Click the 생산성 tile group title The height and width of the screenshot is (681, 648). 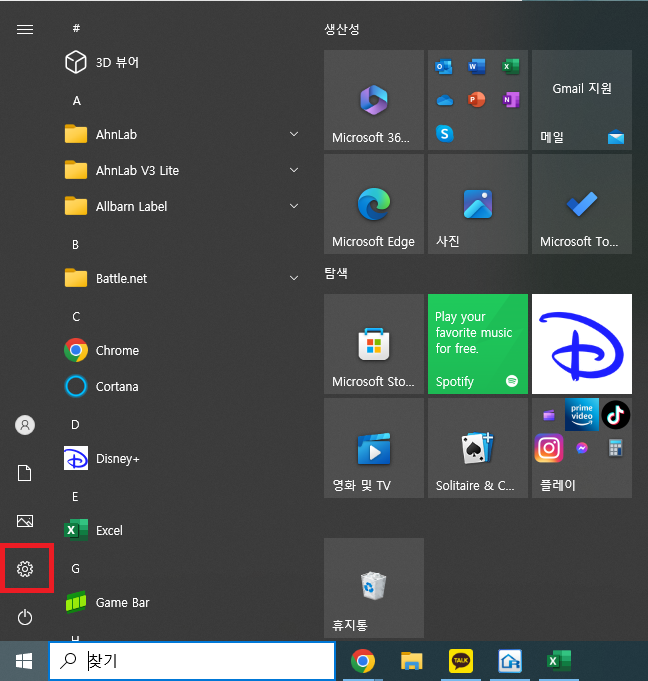[342, 30]
